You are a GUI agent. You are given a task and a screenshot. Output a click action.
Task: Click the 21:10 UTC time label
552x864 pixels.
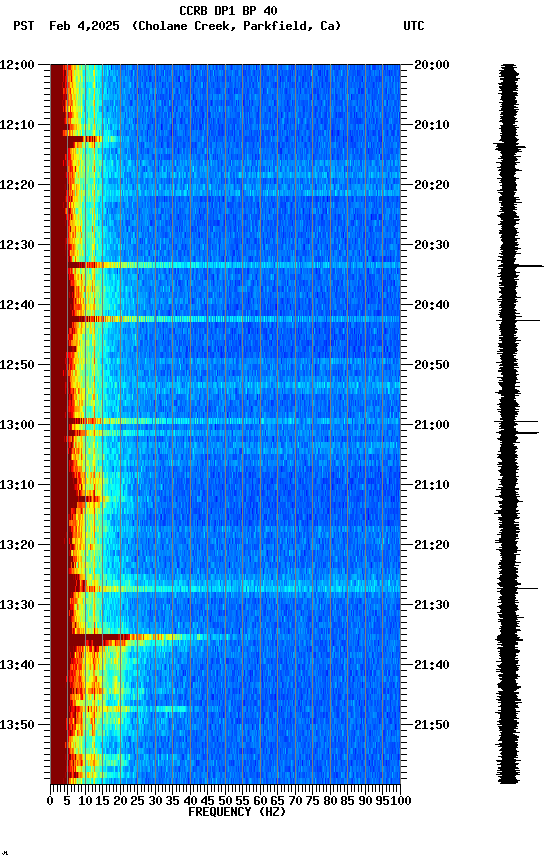tap(432, 485)
